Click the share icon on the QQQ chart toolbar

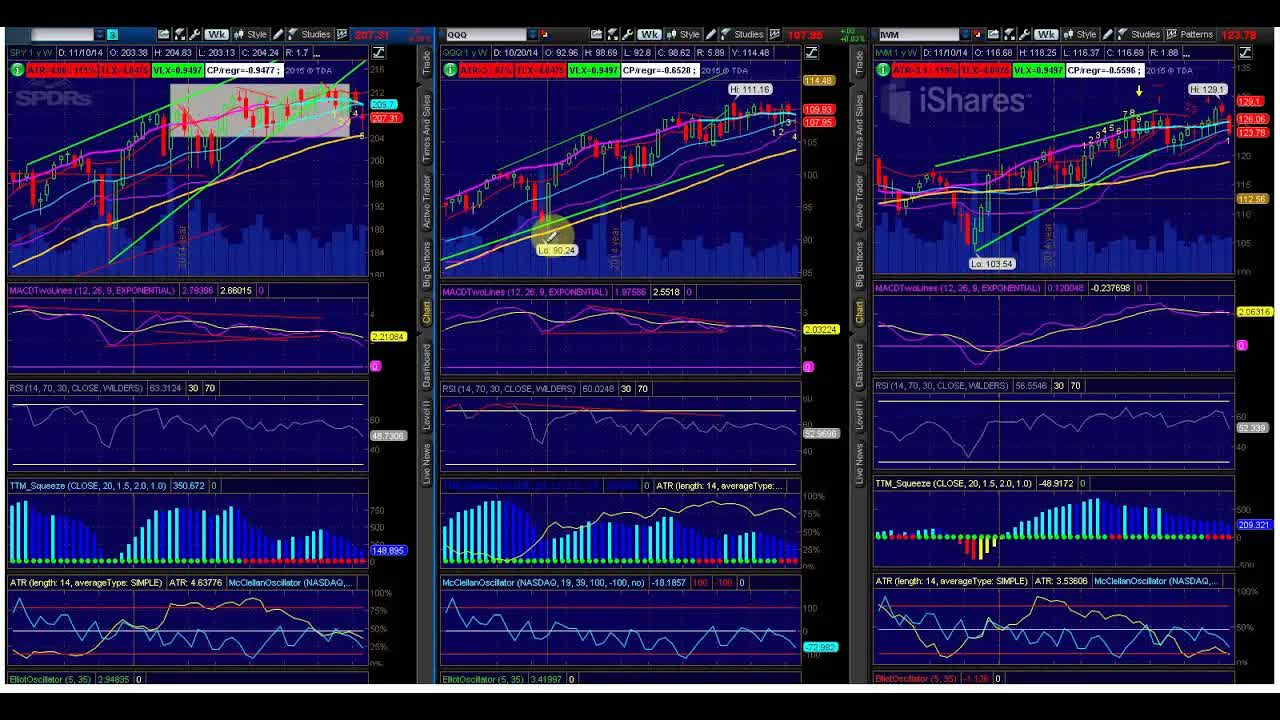[x=596, y=34]
